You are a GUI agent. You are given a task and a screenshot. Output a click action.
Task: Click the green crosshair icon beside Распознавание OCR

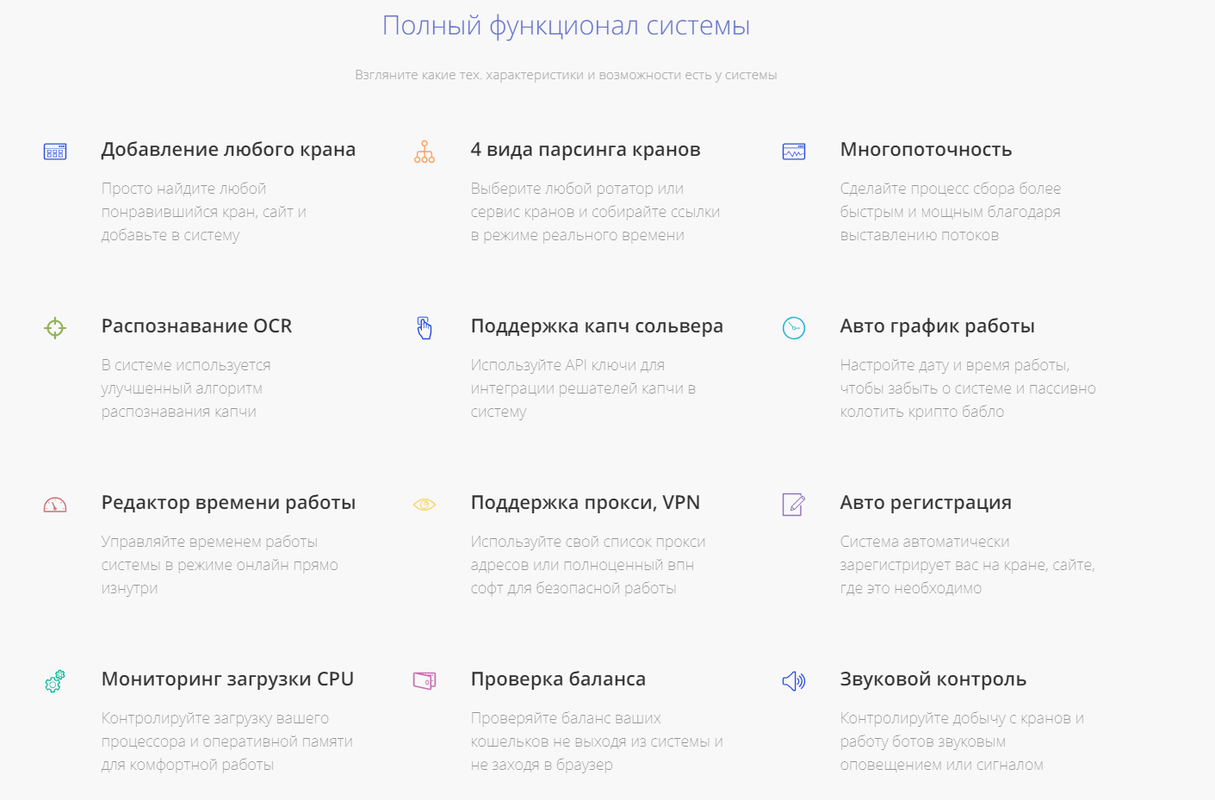tap(55, 328)
